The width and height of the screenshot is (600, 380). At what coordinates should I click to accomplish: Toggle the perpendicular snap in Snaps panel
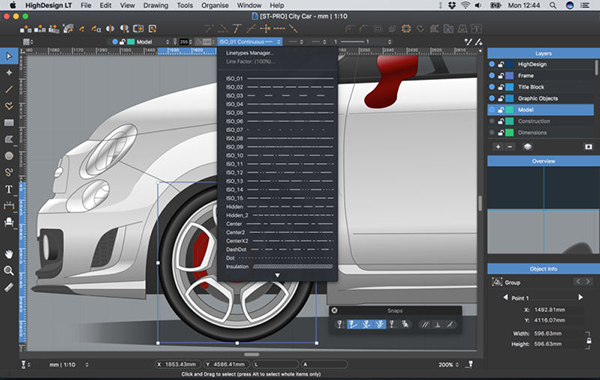(437, 325)
